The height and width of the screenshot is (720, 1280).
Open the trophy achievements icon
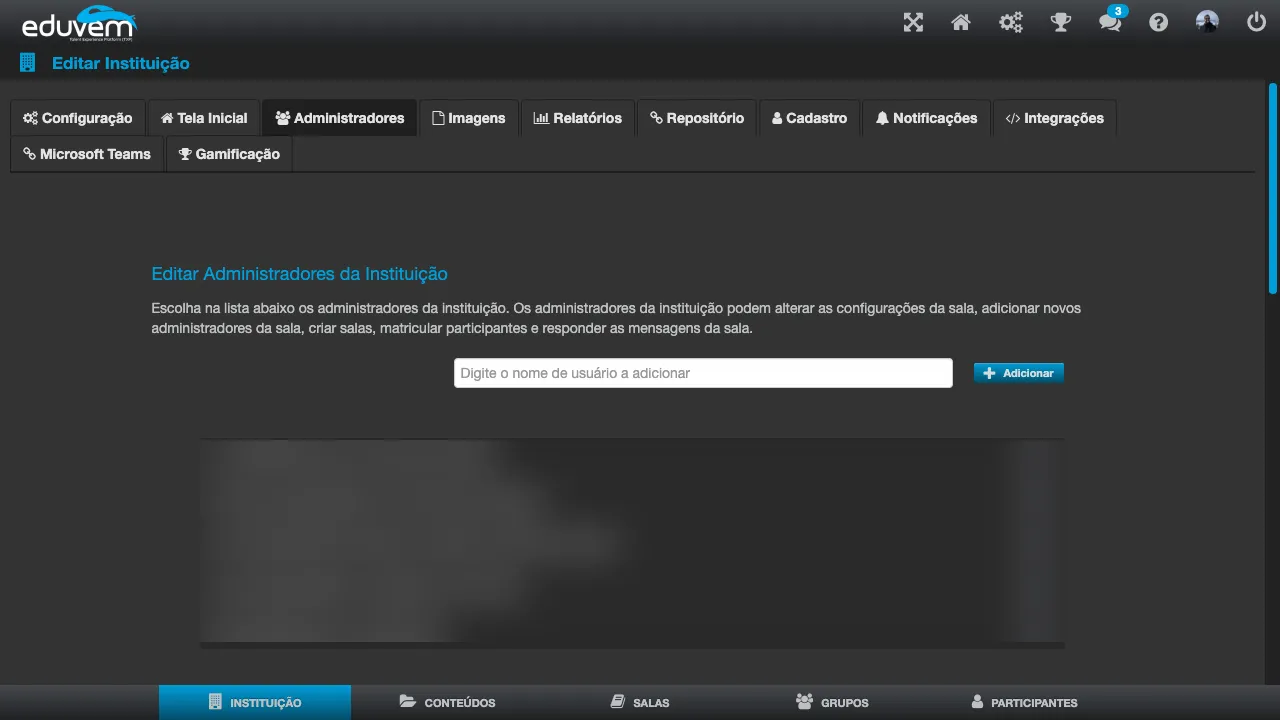(x=1061, y=22)
